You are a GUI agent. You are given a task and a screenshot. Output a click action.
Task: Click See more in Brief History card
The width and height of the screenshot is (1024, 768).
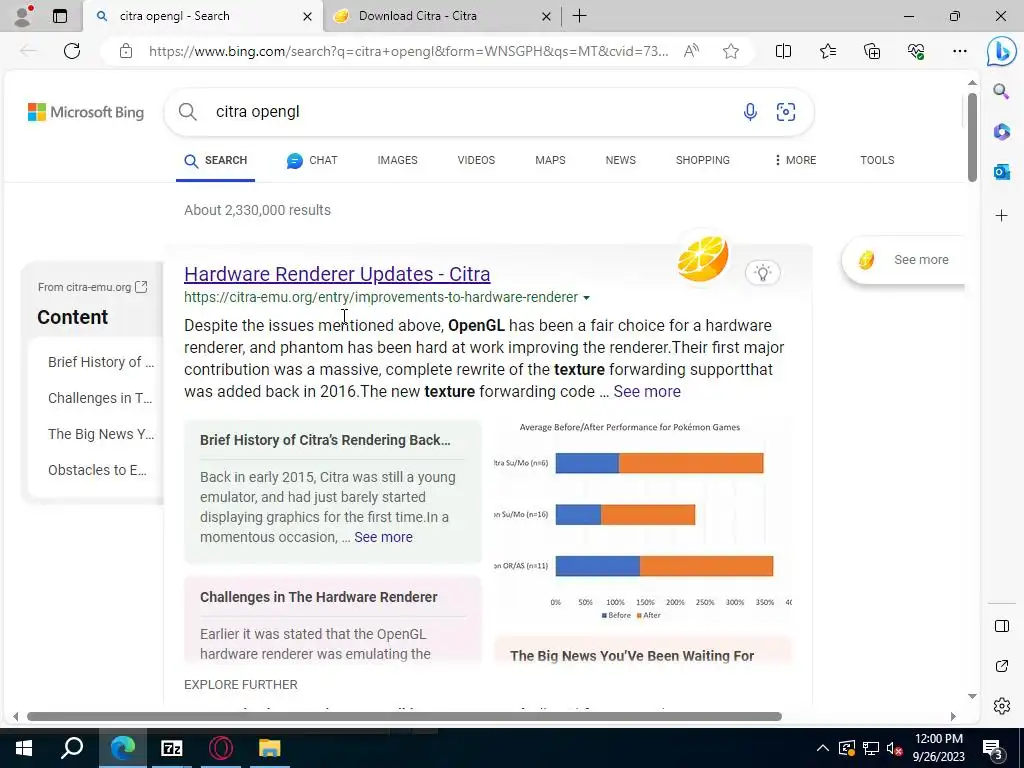tap(383, 537)
